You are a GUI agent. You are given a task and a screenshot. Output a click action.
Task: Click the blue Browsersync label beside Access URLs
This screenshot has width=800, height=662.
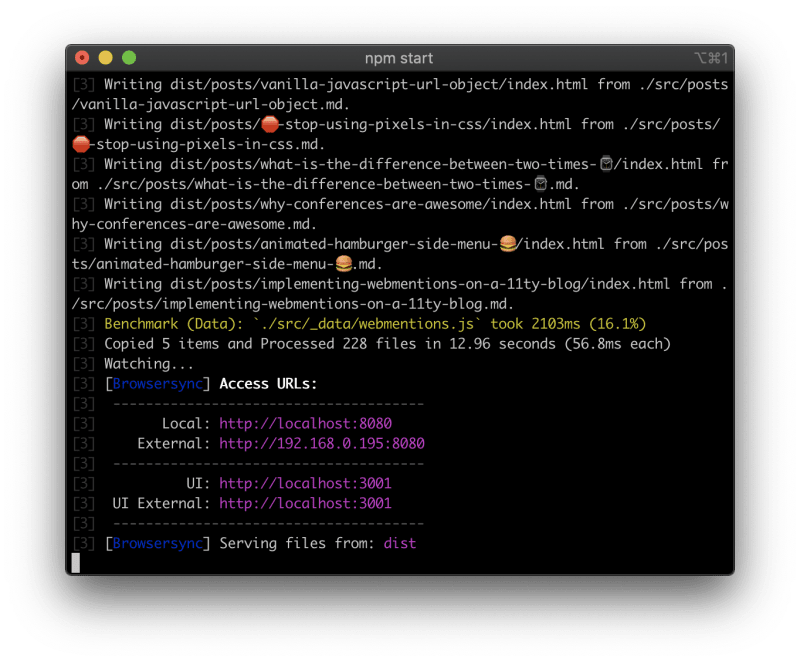[x=158, y=384]
